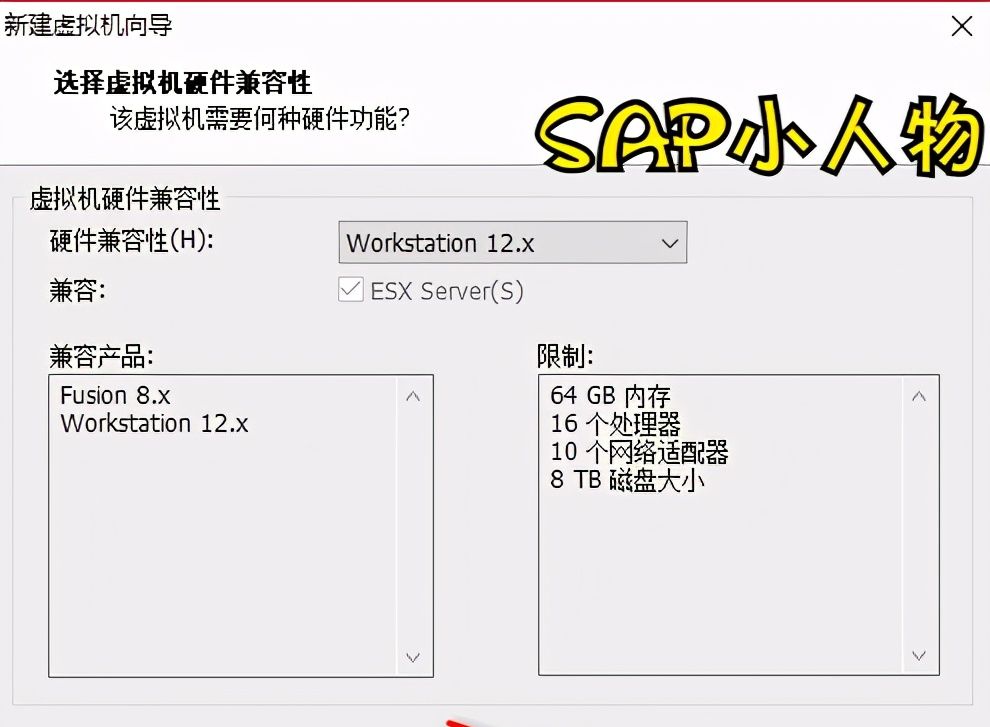Close the 新建虚拟机向导 dialog

pyautogui.click(x=961, y=25)
